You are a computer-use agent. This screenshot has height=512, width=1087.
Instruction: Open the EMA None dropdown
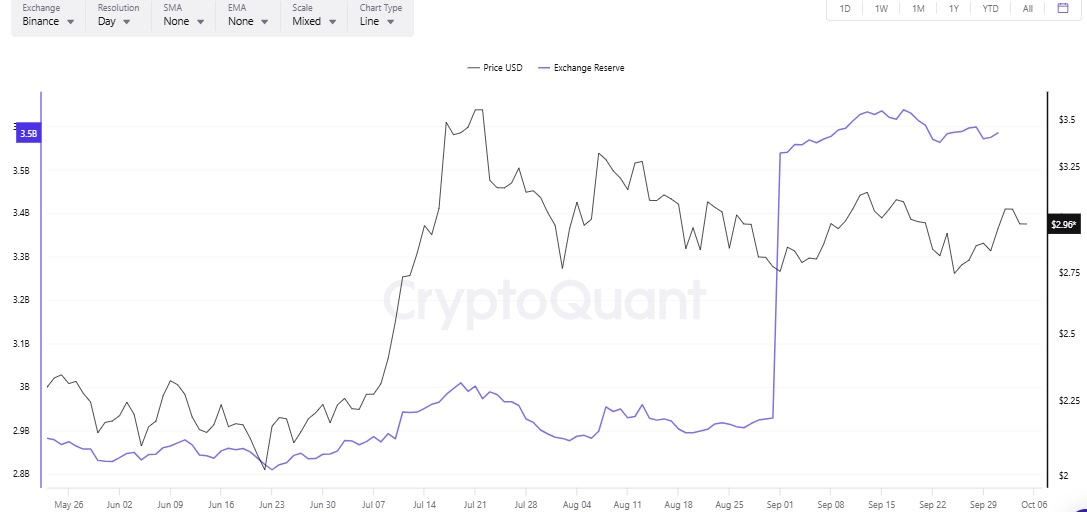pyautogui.click(x=248, y=20)
